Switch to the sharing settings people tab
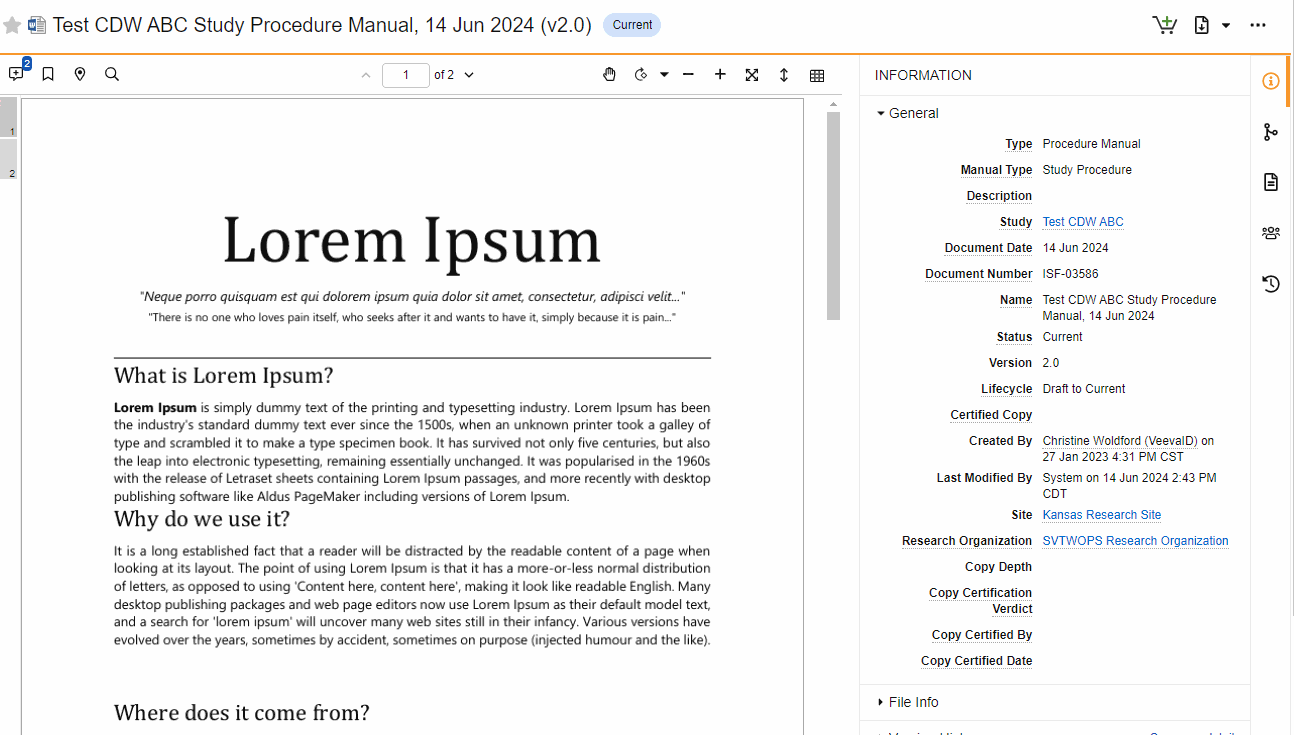The height and width of the screenshot is (735, 1294). click(1270, 233)
